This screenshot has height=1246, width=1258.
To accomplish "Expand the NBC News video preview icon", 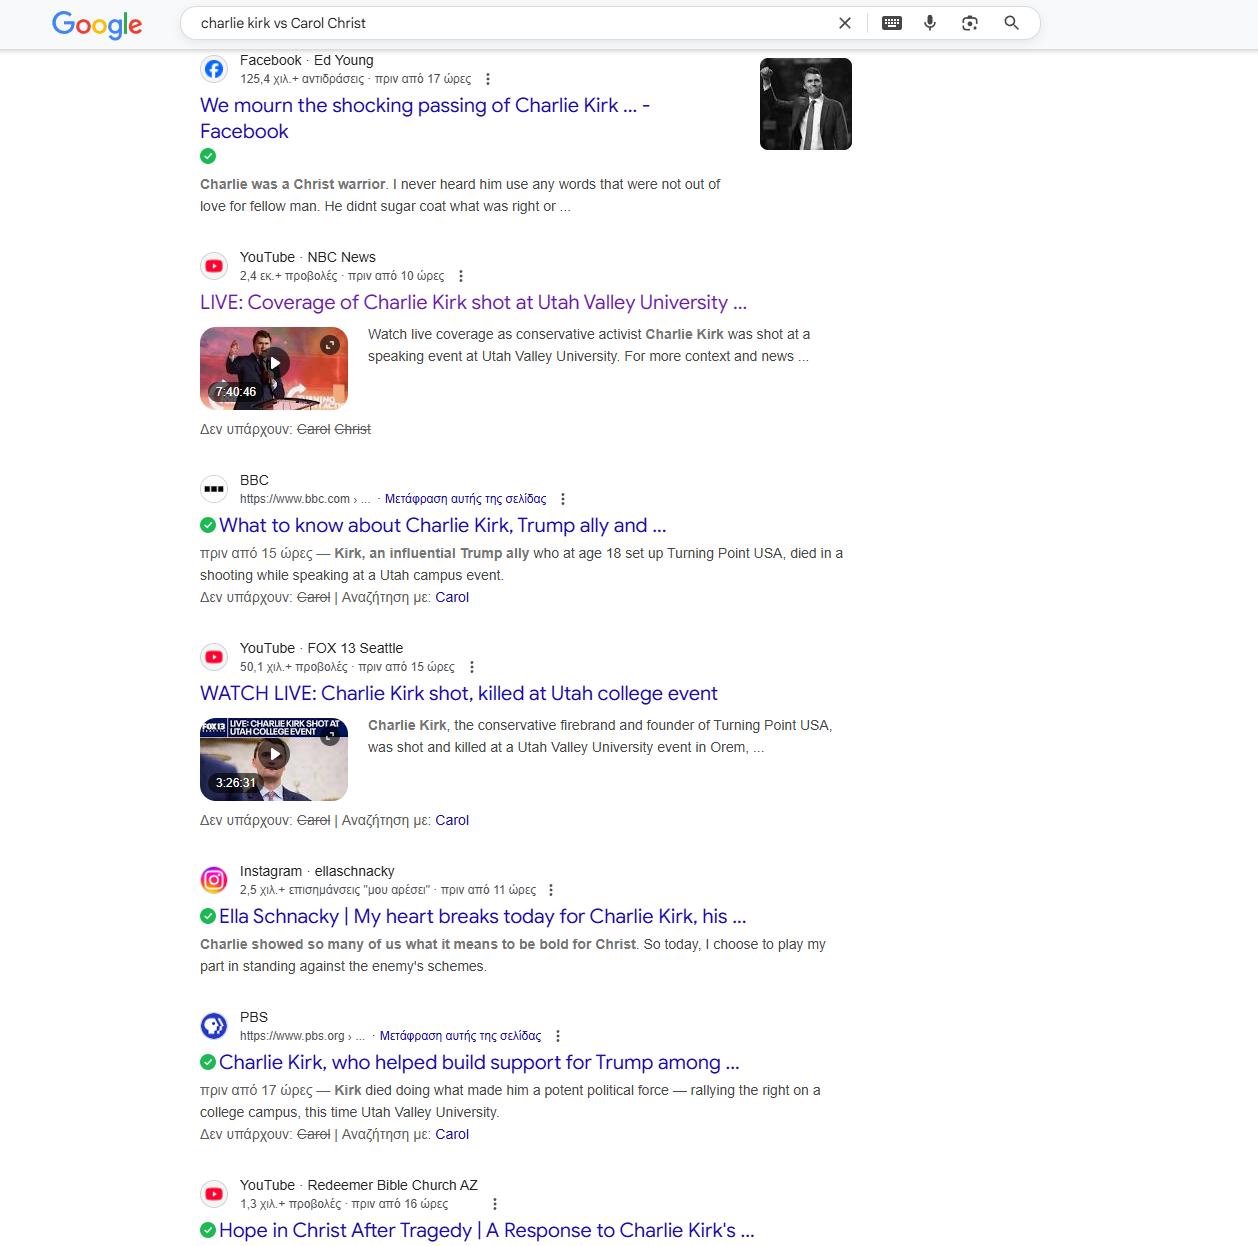I will coord(329,345).
